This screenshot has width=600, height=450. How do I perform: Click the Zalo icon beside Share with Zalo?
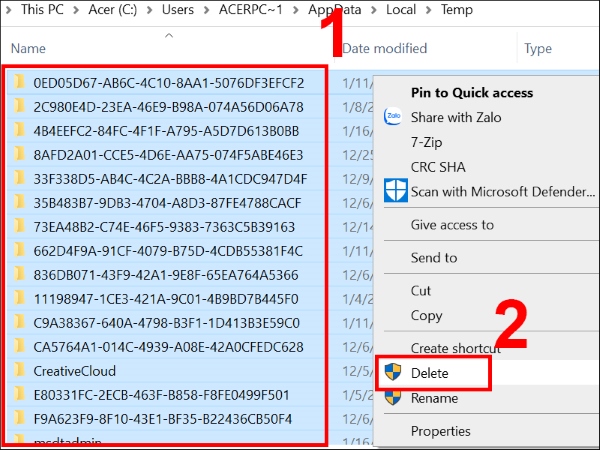click(393, 116)
